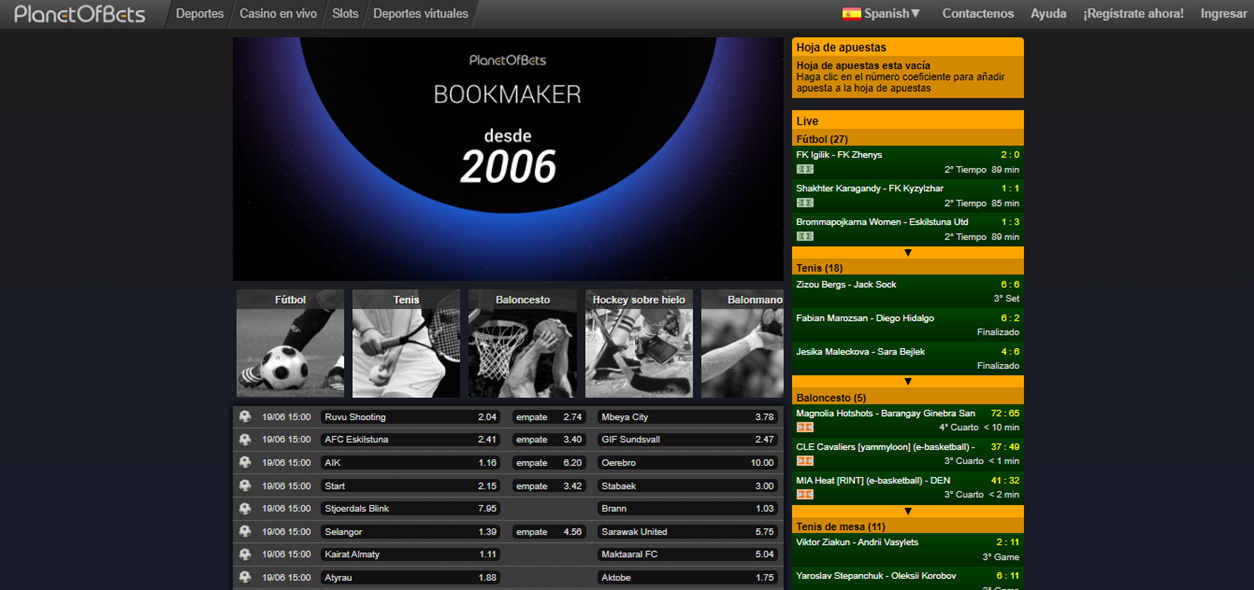Click the Tenis de mesa (11) header
Image resolution: width=1254 pixels, height=590 pixels.
(908, 526)
